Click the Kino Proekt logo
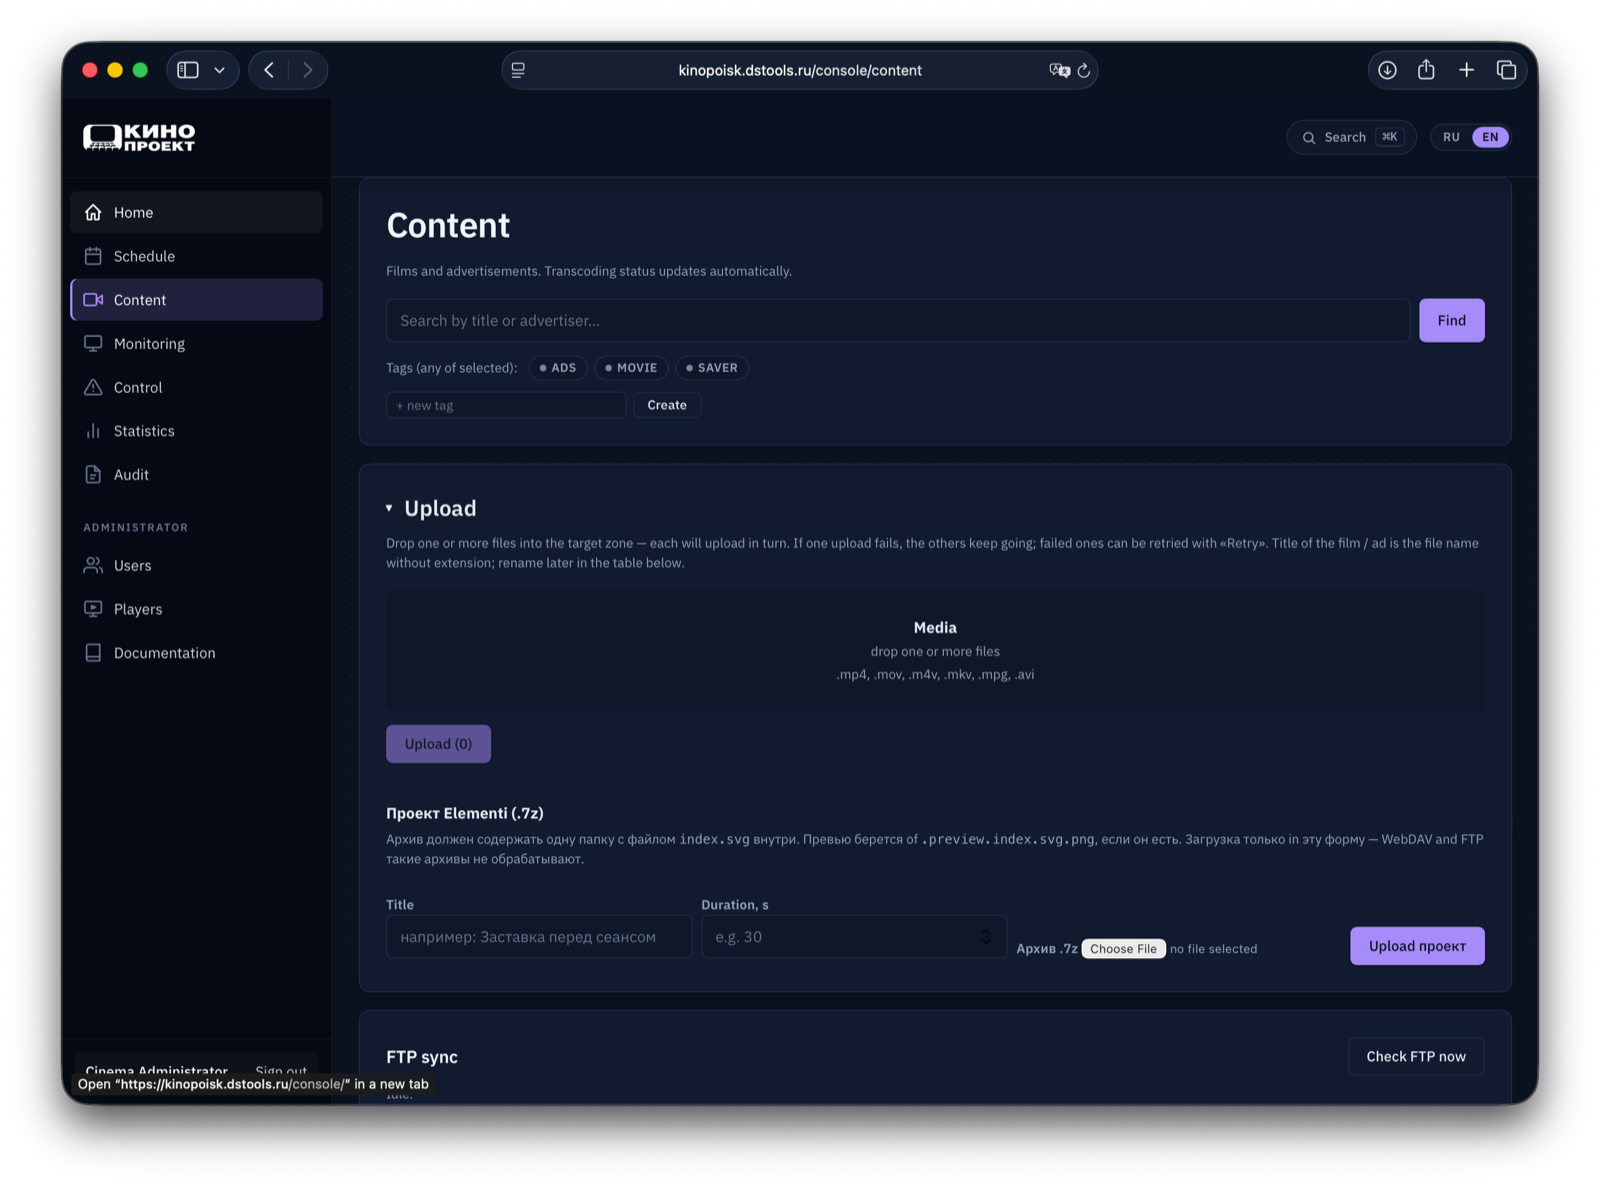This screenshot has width=1600, height=1186. coord(139,137)
